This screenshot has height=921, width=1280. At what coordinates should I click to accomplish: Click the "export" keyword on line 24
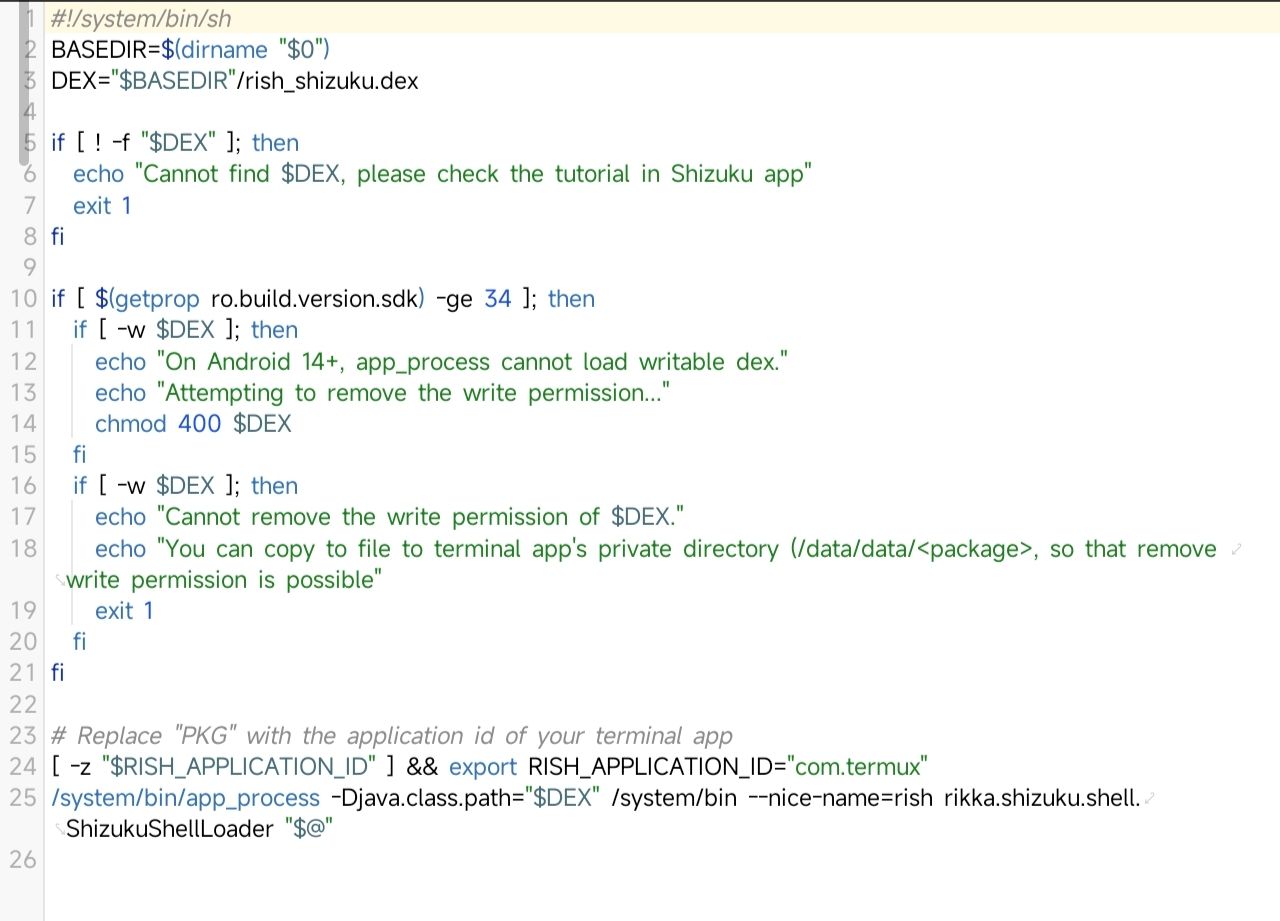[484, 767]
